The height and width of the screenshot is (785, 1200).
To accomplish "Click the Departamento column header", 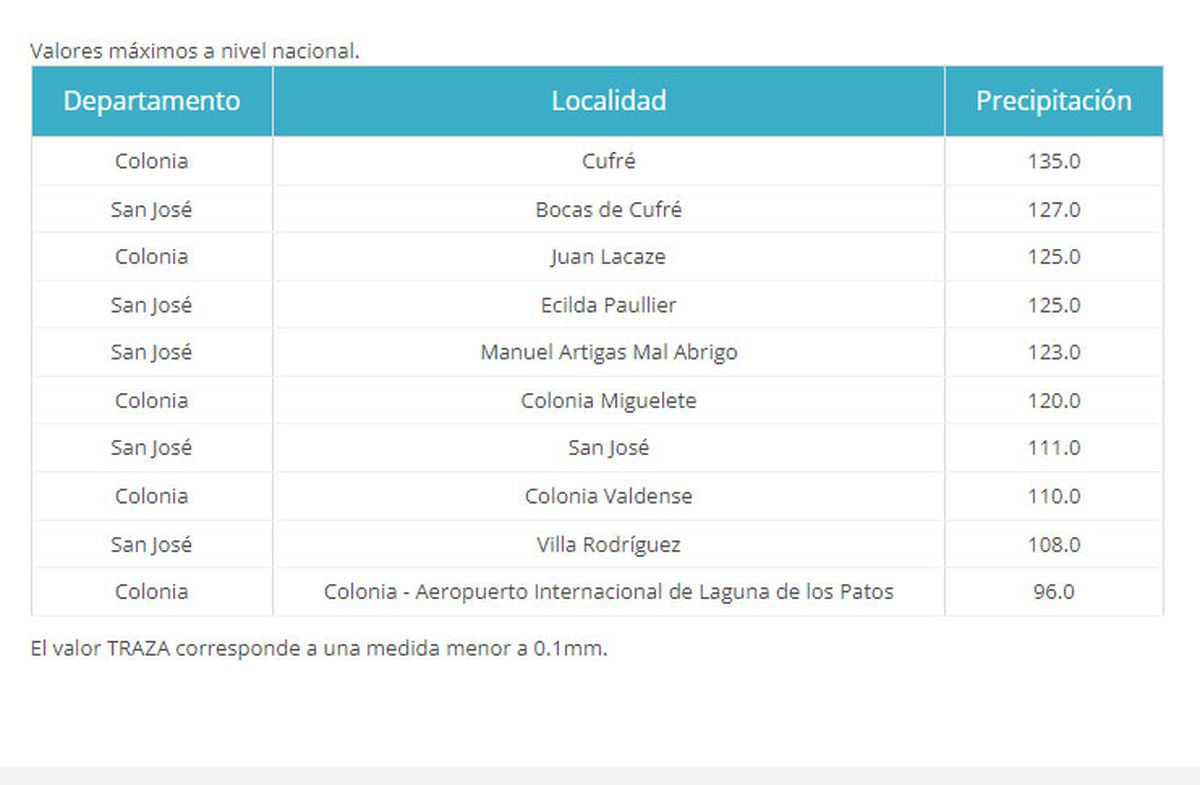I will click(152, 101).
